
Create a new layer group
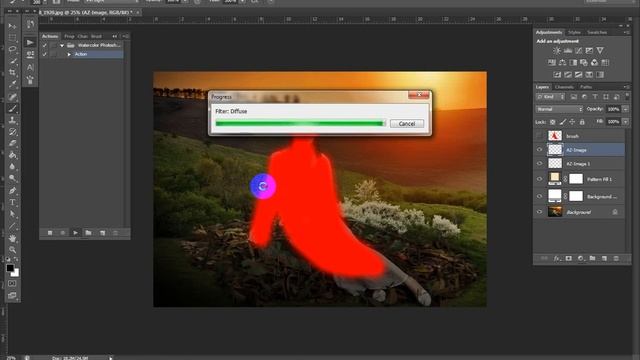592,258
